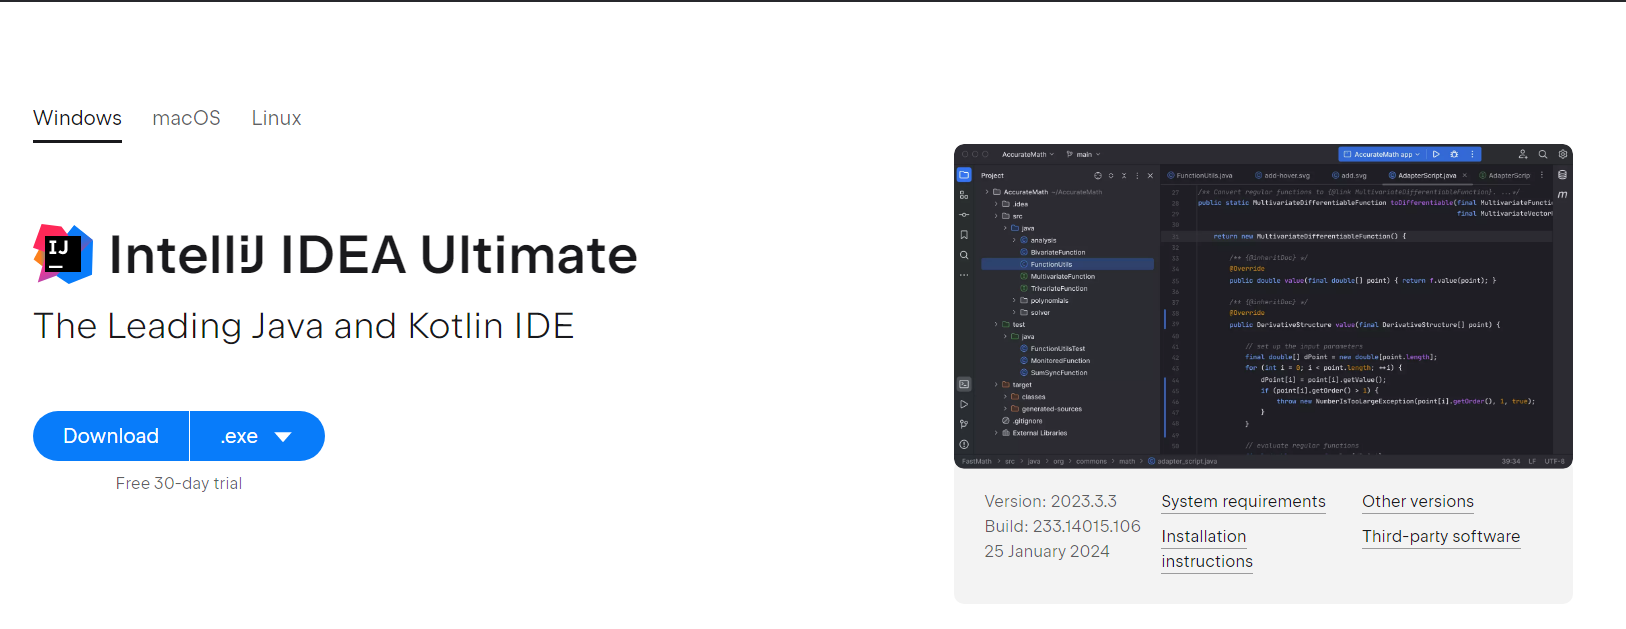Image resolution: width=1626 pixels, height=629 pixels.
Task: Open the IDE settings gear icon
Action: click(1563, 155)
